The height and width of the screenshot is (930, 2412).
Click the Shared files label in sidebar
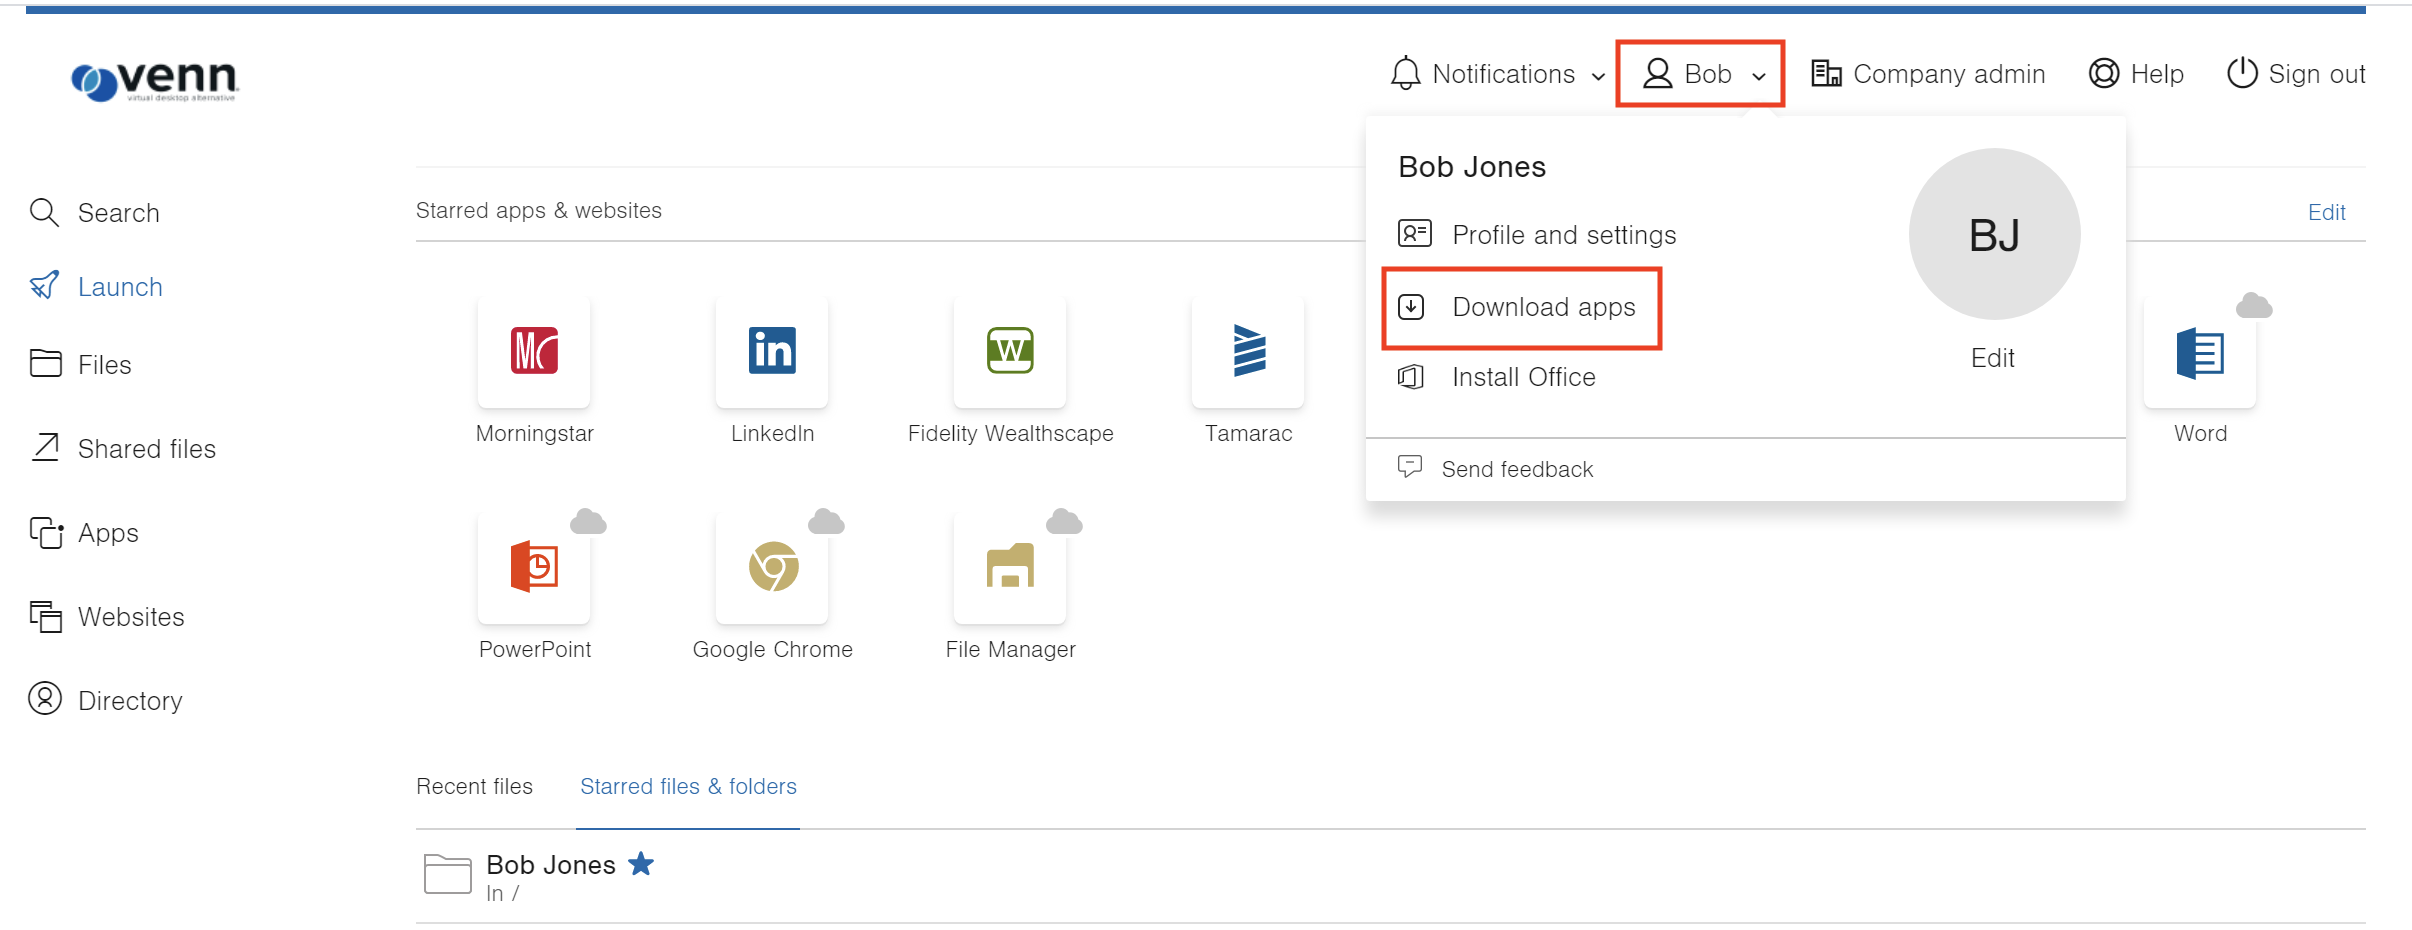click(147, 449)
